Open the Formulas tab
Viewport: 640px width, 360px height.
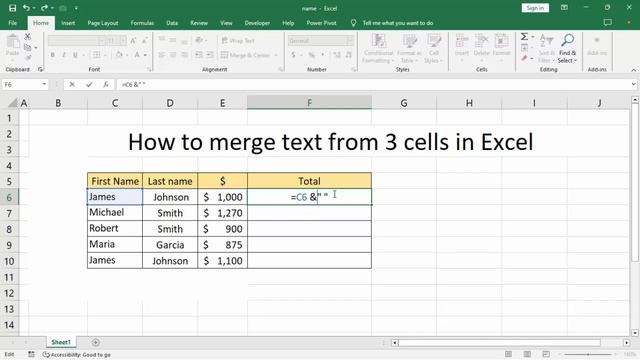click(142, 23)
